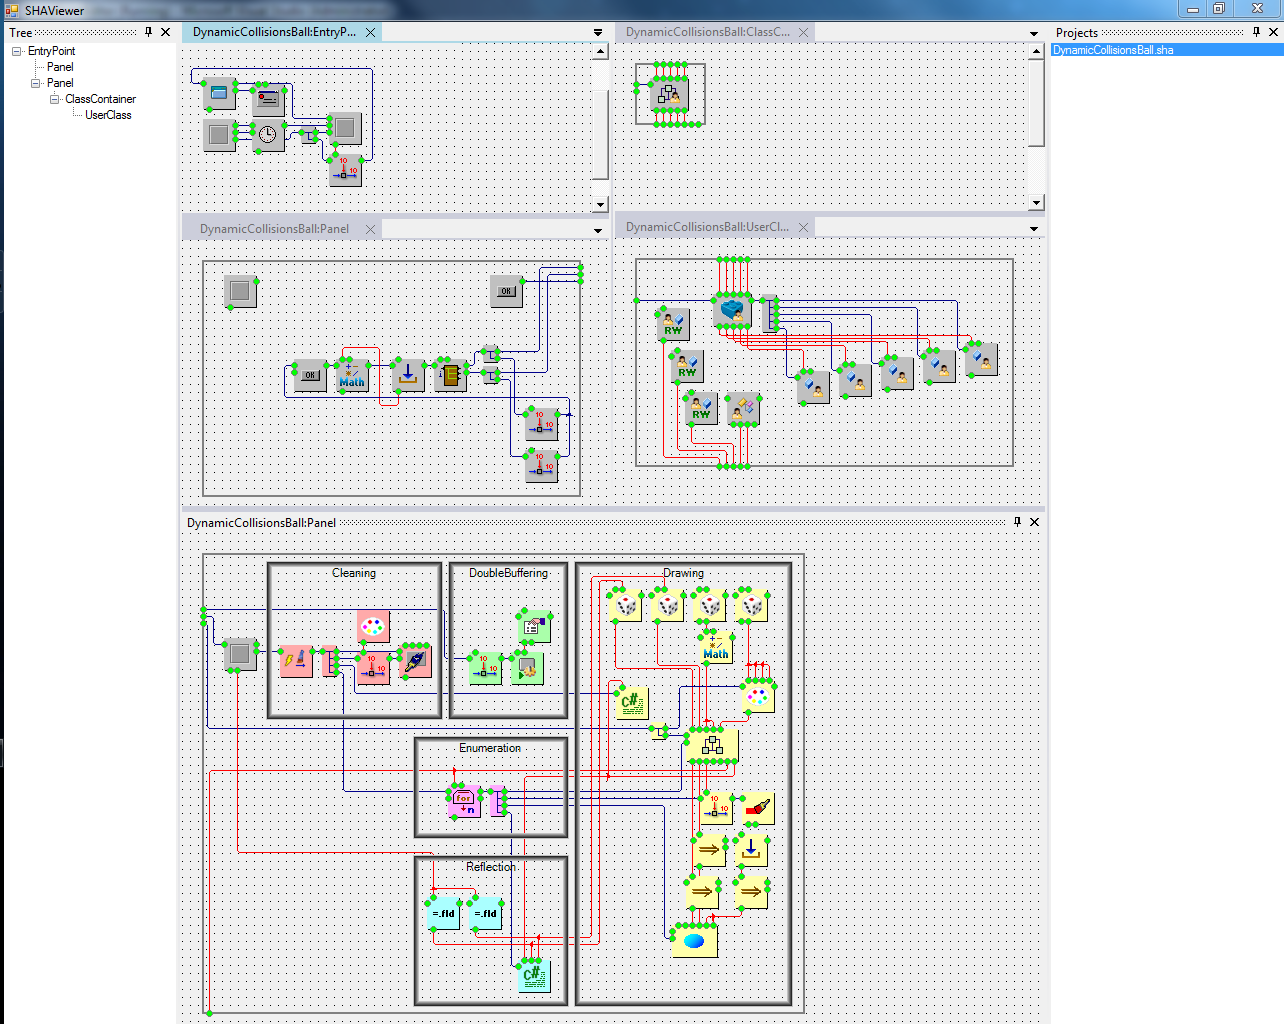Activate the DynamicCollisionsBall:UserCl... tab
Viewport: 1284px width, 1024px height.
(x=707, y=227)
